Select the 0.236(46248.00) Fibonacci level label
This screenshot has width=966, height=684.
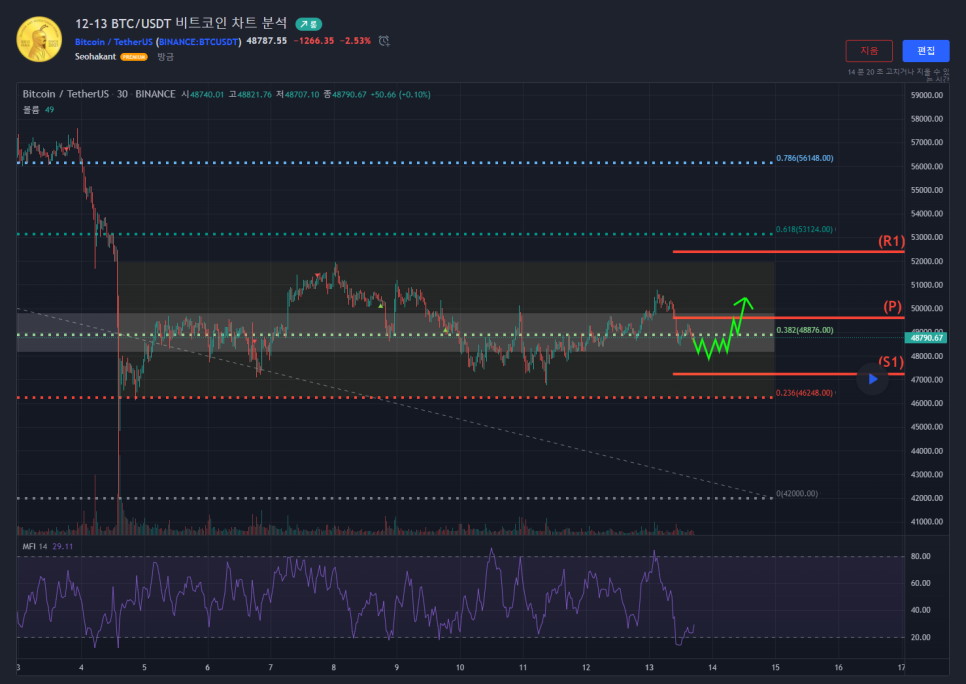click(x=805, y=393)
